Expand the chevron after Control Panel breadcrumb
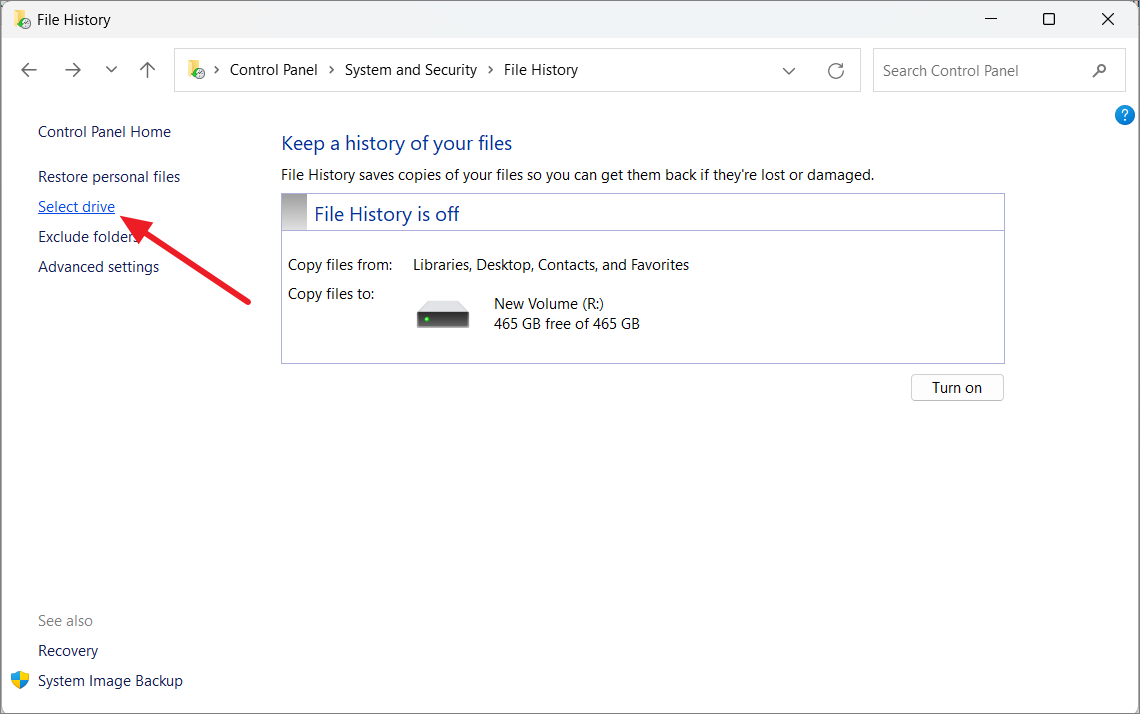 (330, 69)
